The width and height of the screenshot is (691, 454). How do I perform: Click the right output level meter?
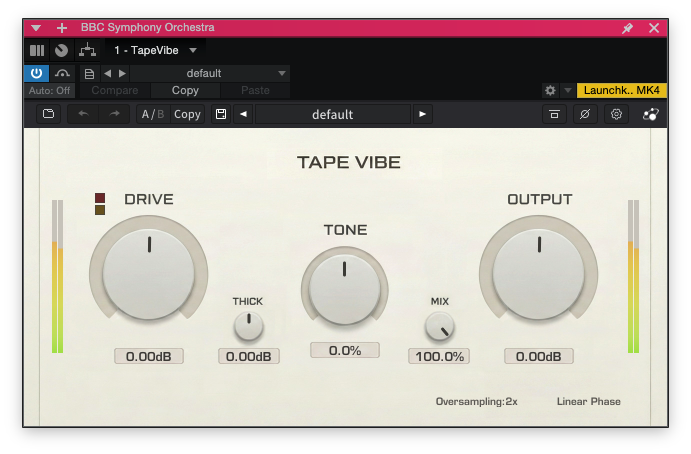pos(633,276)
